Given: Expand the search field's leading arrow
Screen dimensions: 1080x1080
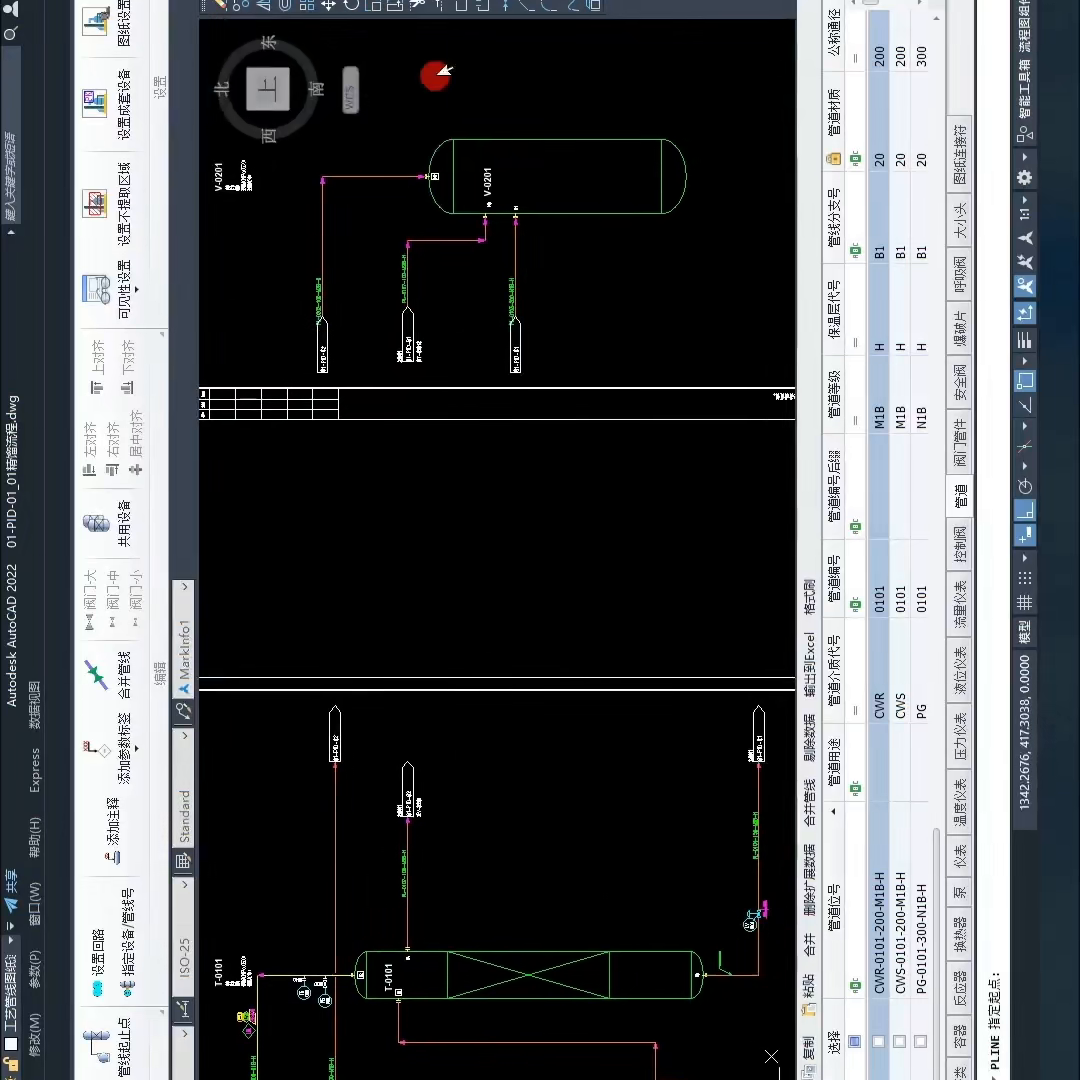Looking at the screenshot, I should pyautogui.click(x=10, y=232).
